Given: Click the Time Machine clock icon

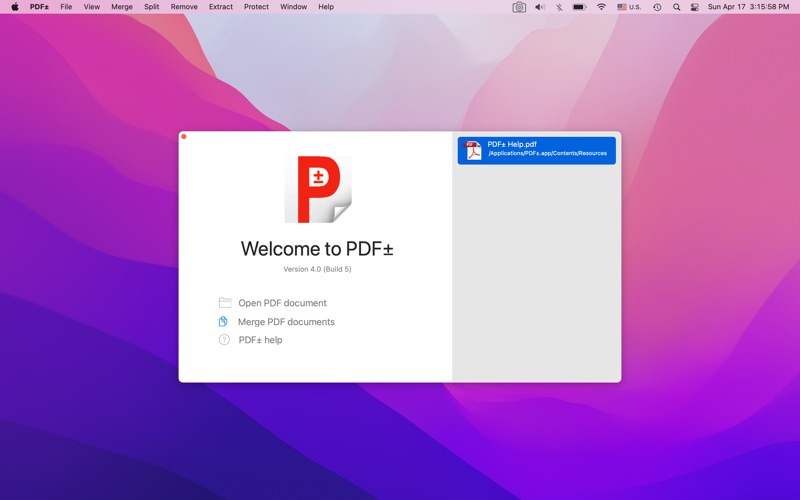Looking at the screenshot, I should pyautogui.click(x=657, y=7).
